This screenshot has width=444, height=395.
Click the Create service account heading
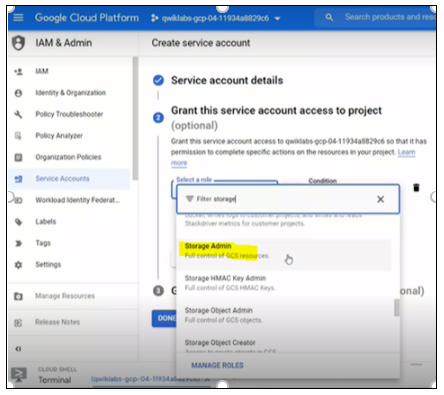point(201,43)
